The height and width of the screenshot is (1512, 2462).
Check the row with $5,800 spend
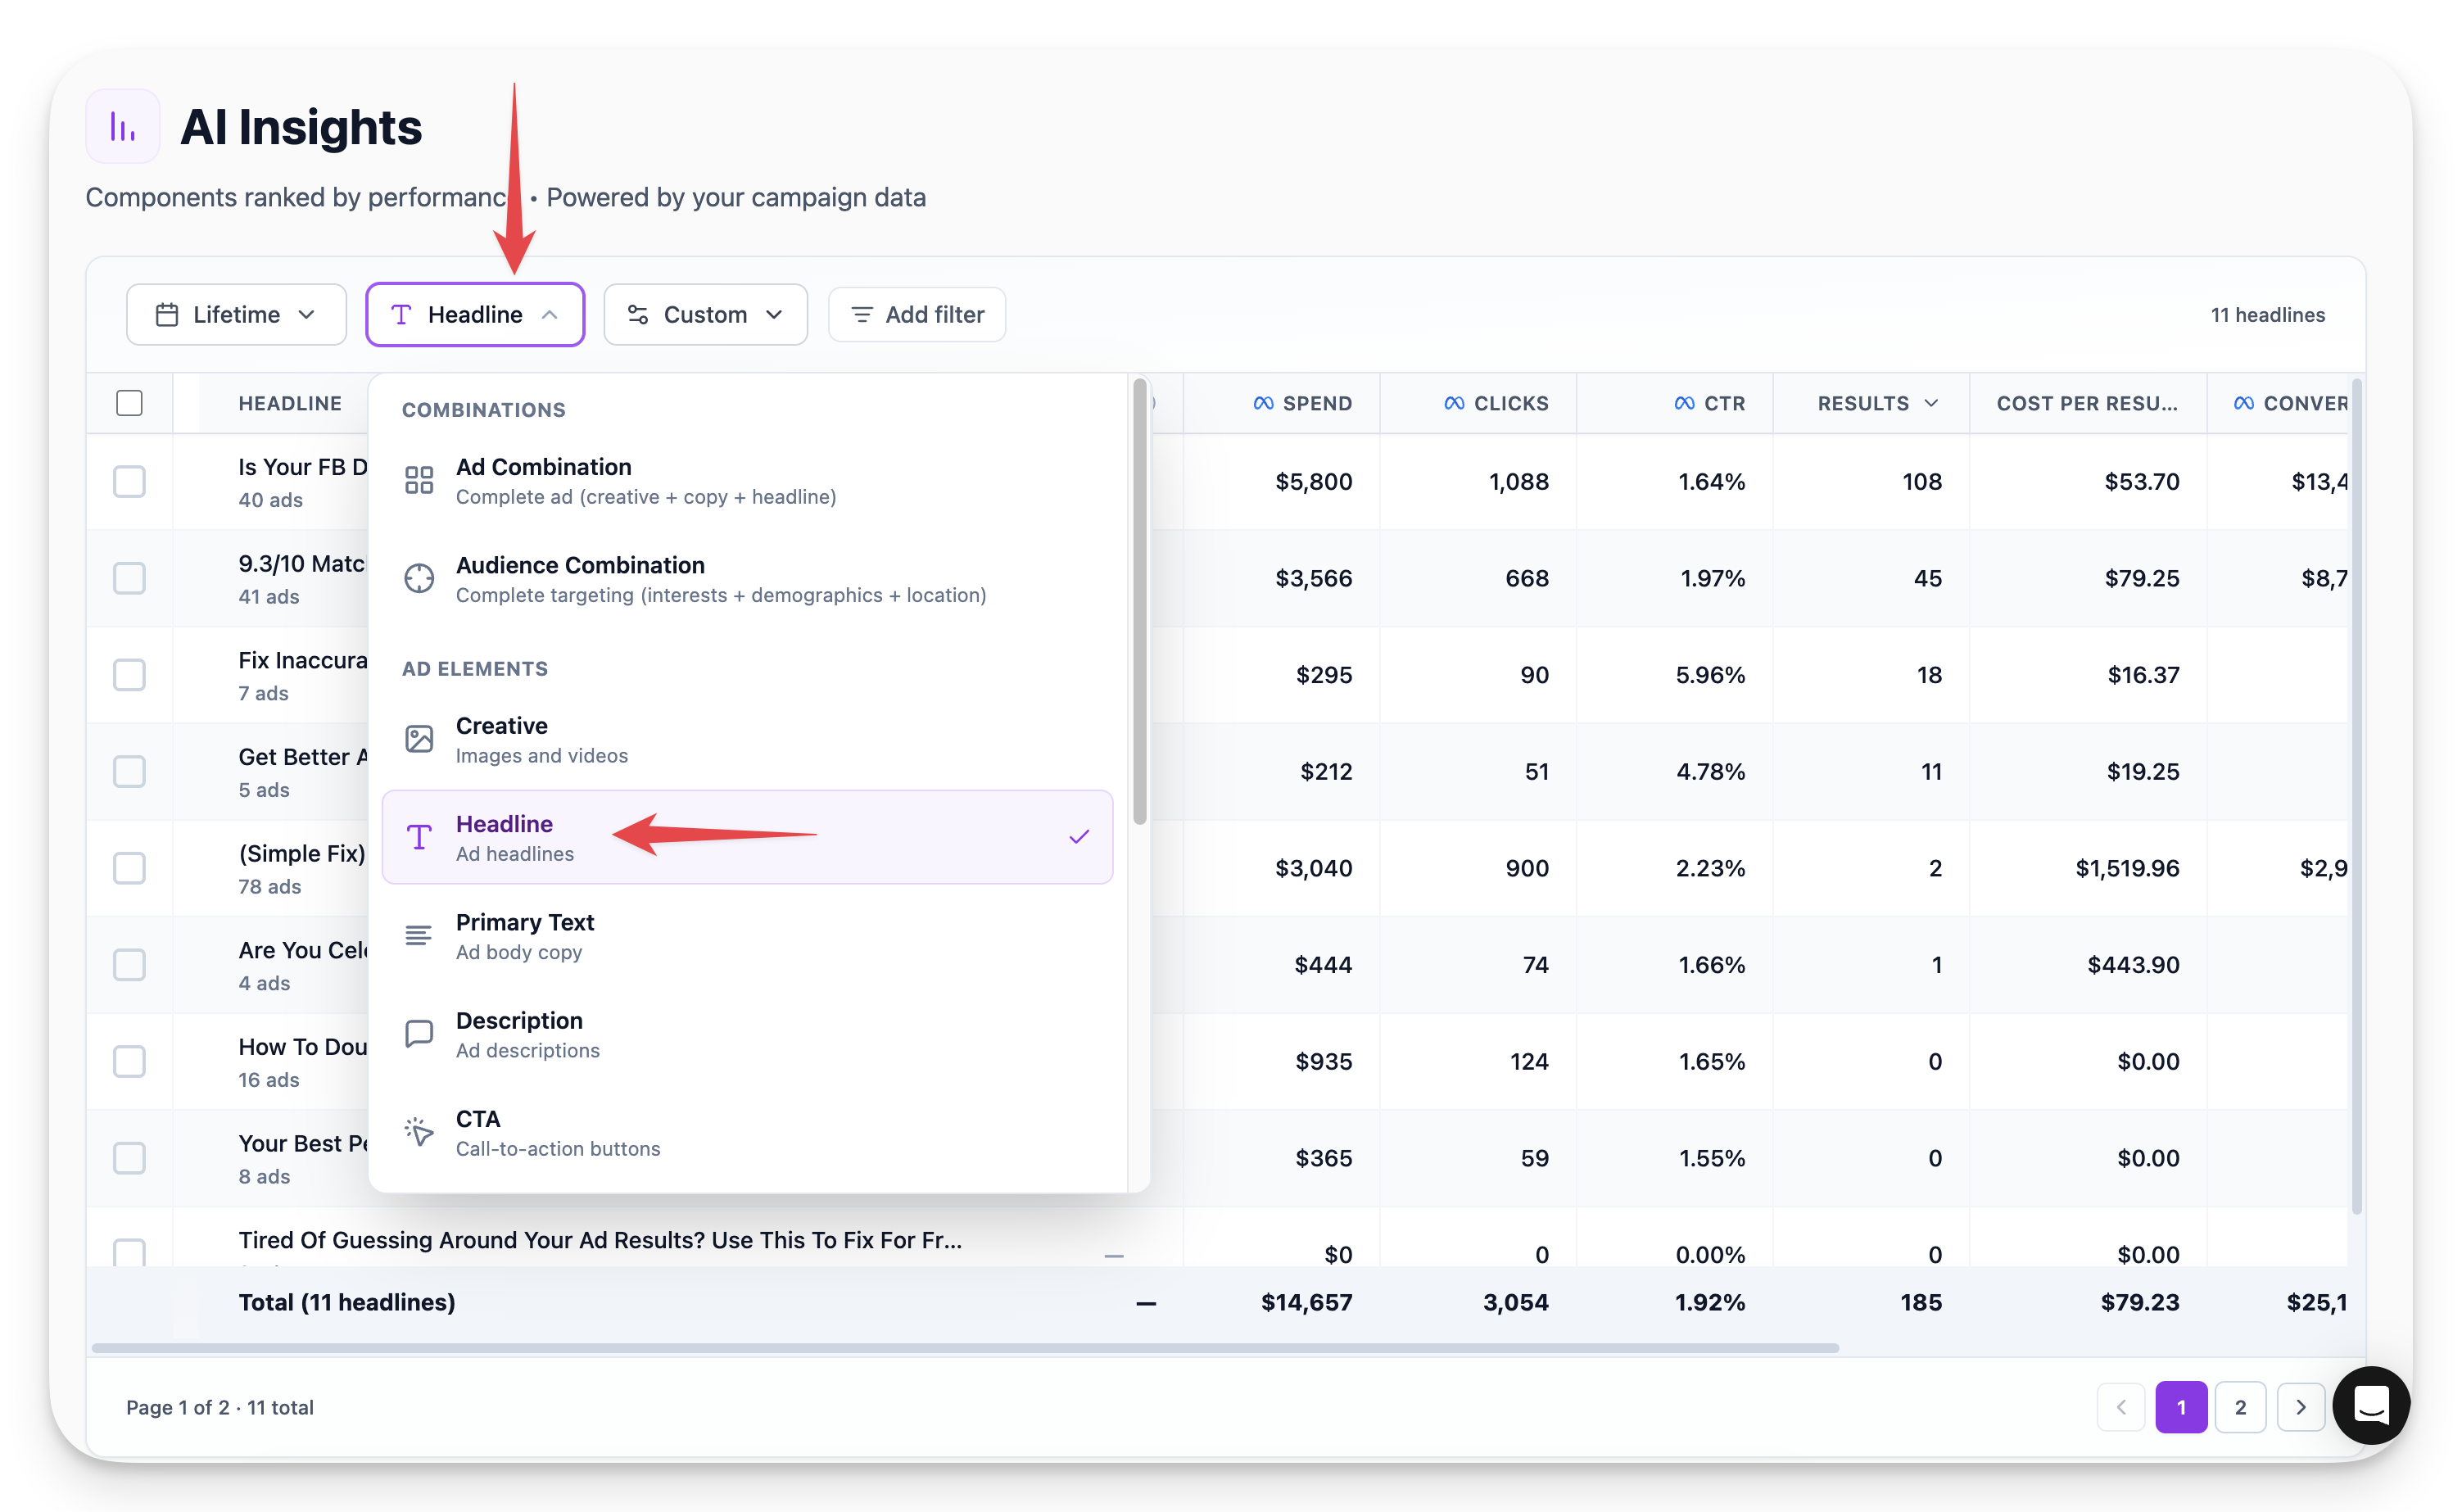pos(129,481)
